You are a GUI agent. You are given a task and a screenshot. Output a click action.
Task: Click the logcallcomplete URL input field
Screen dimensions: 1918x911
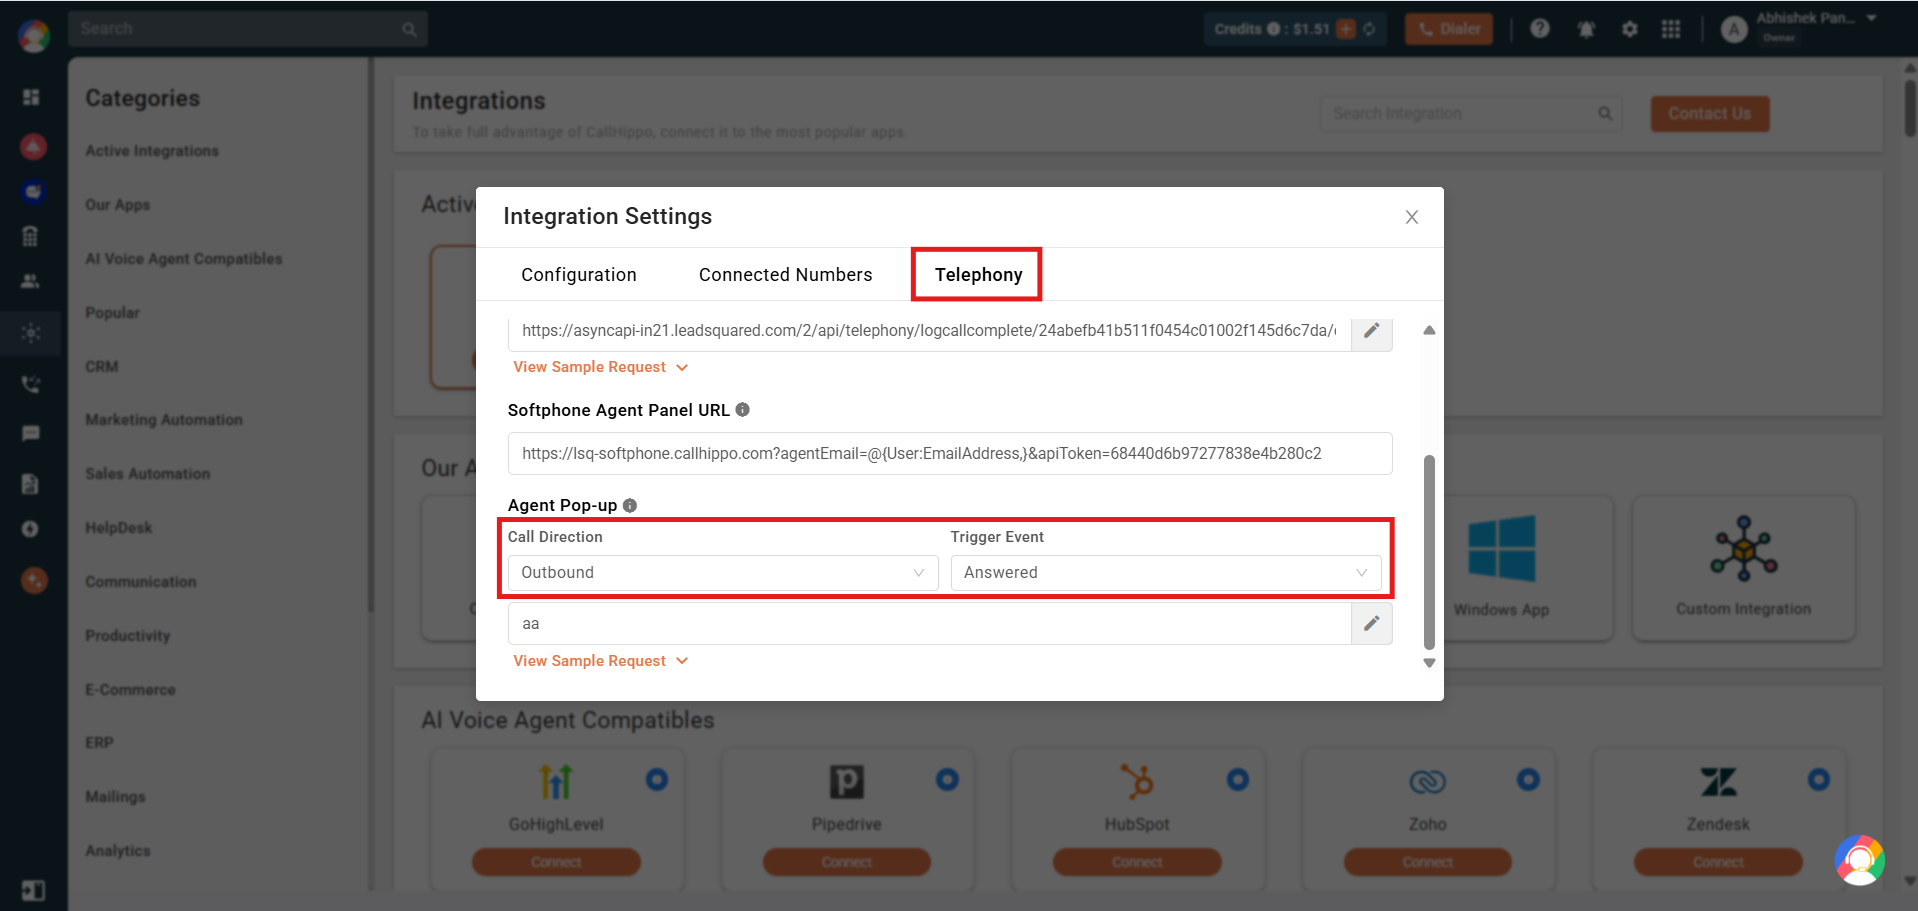pyautogui.click(x=930, y=331)
